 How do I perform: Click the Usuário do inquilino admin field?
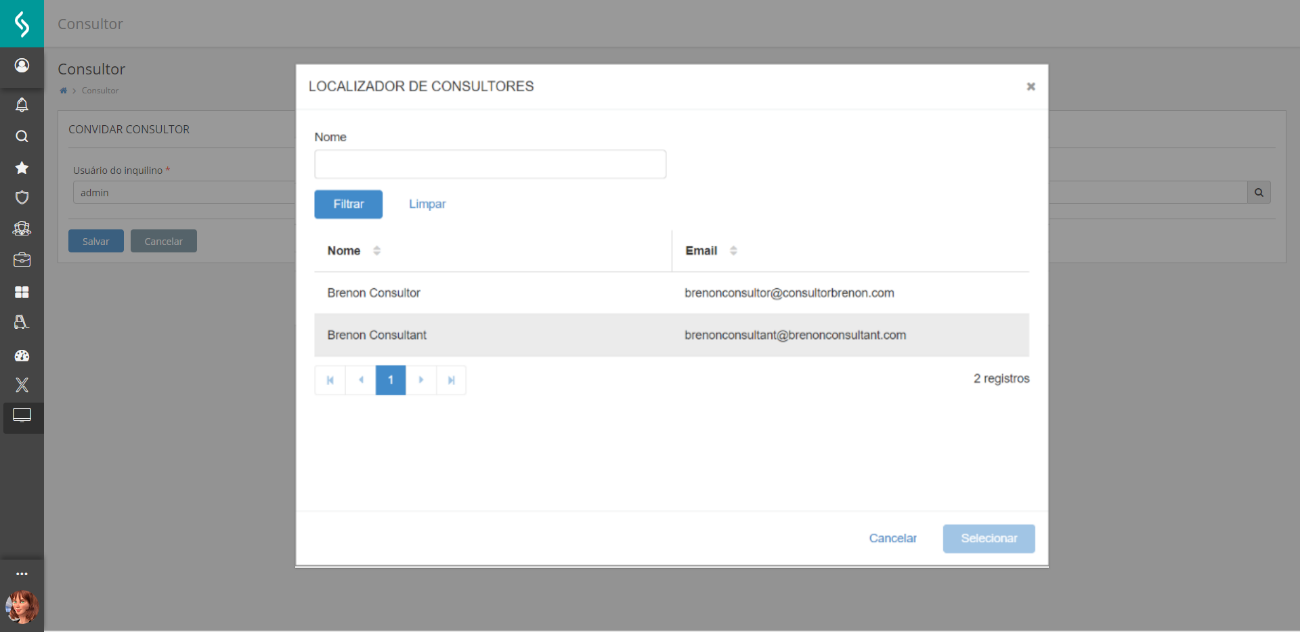point(184,192)
